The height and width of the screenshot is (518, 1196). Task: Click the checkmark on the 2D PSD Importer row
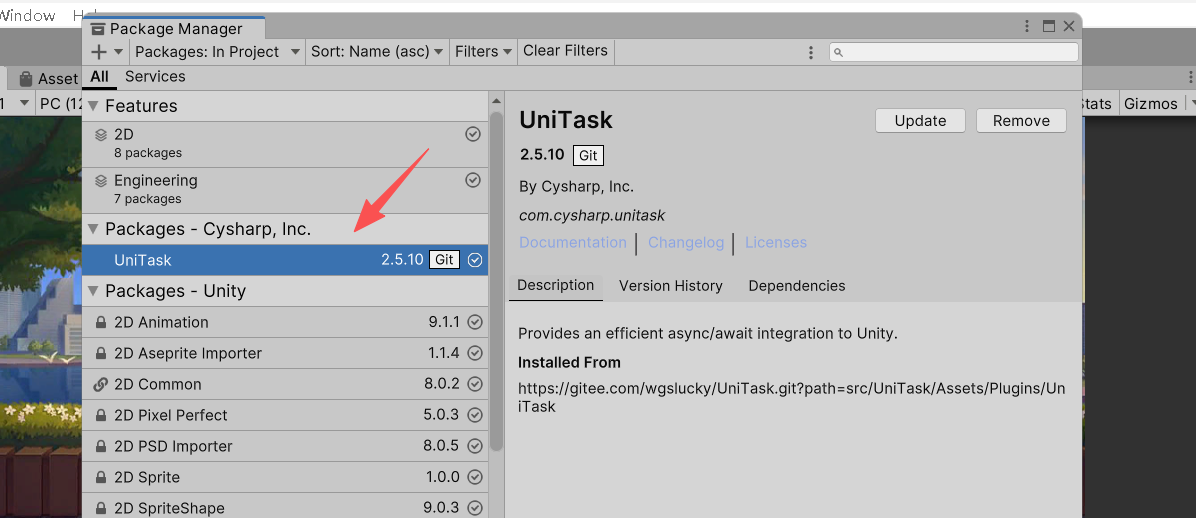pyautogui.click(x=475, y=446)
